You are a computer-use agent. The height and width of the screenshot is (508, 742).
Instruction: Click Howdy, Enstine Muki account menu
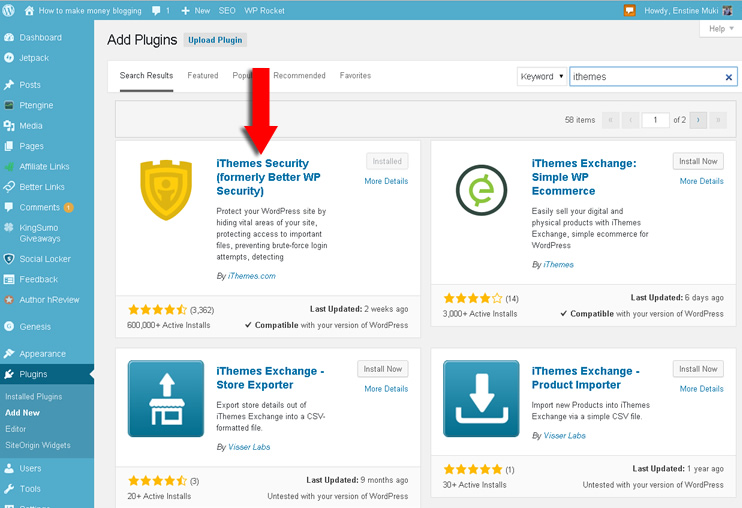pos(688,10)
